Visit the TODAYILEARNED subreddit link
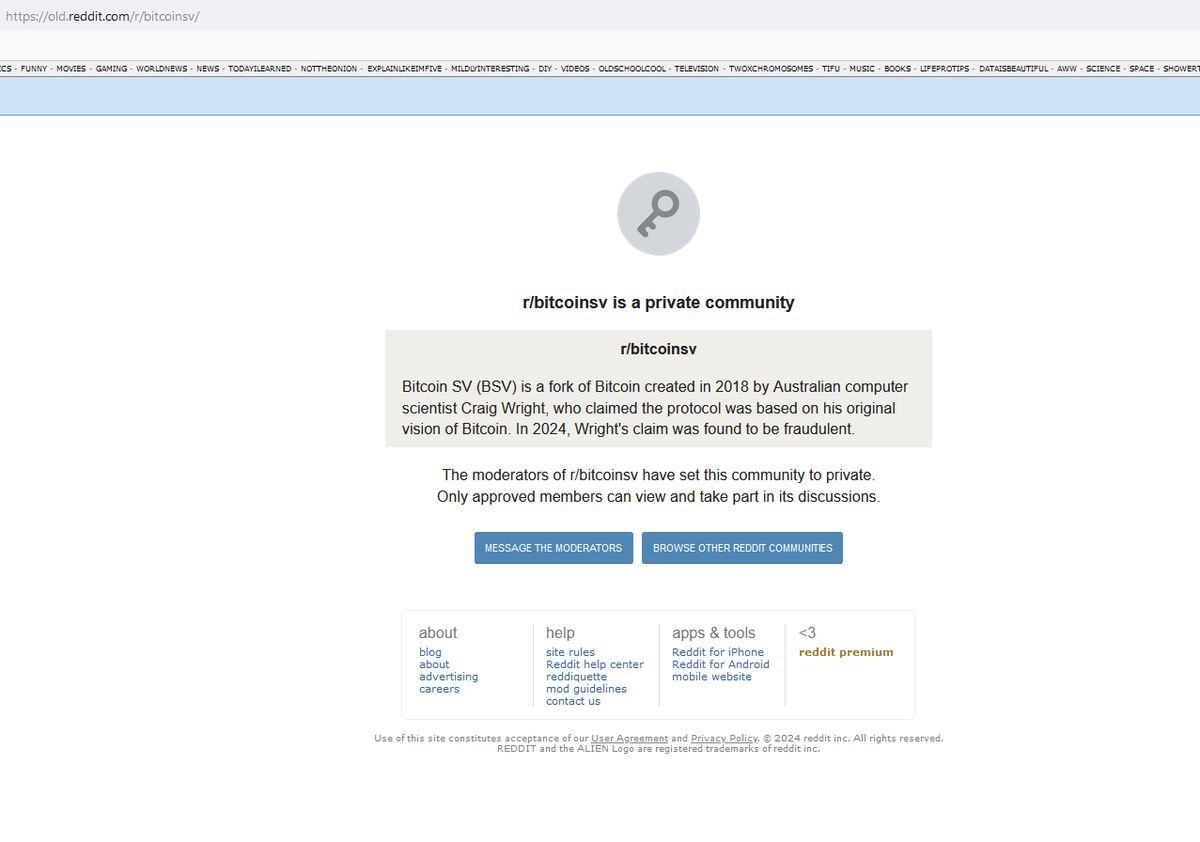The image size is (1200, 842). [260, 69]
